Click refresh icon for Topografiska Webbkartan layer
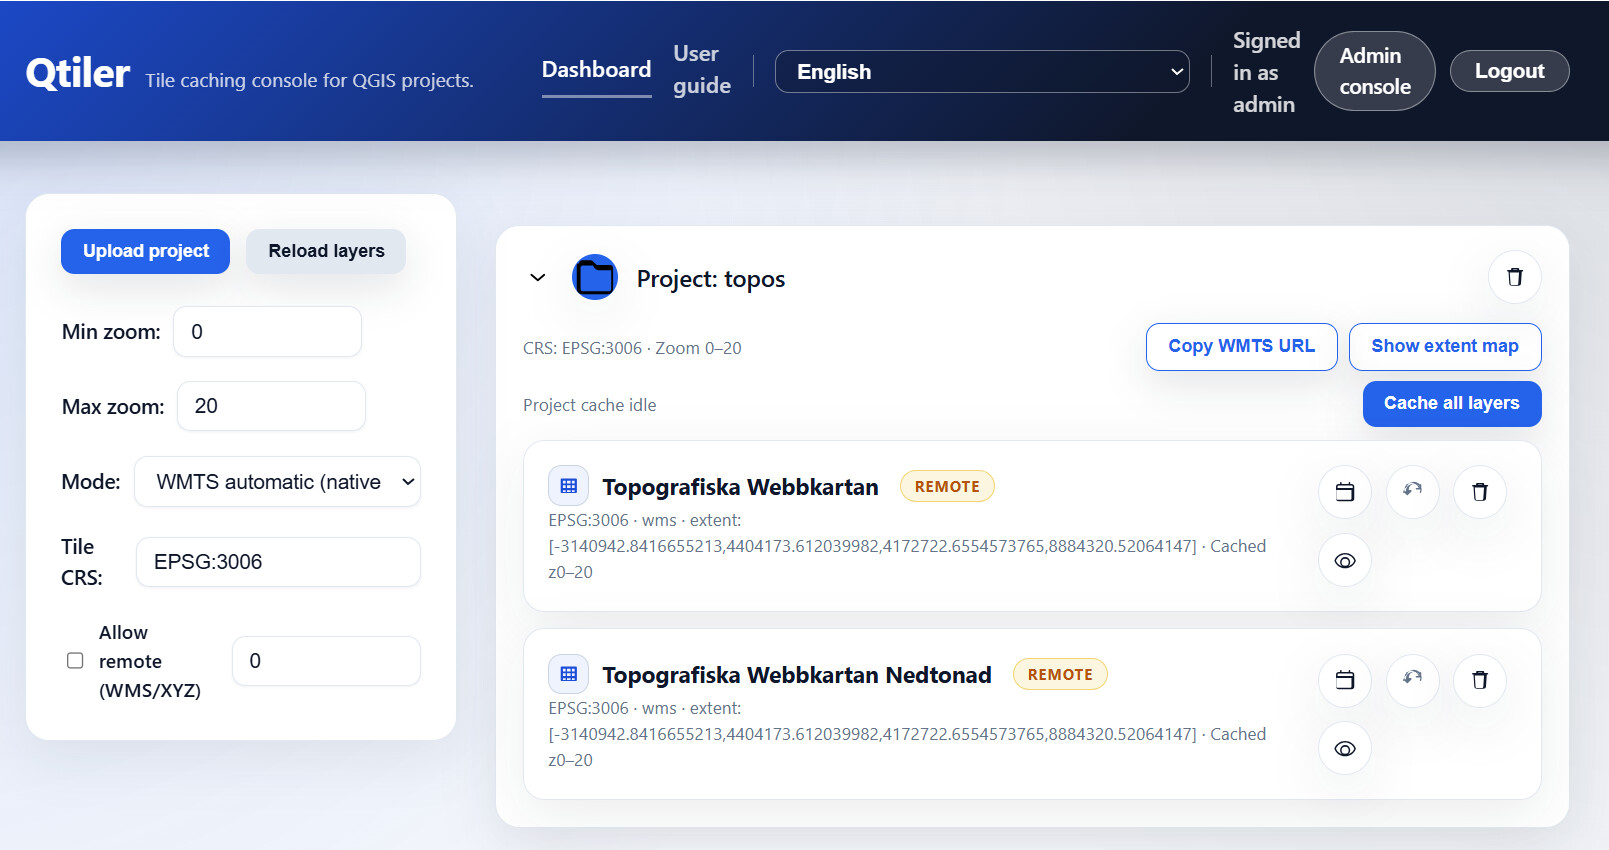 click(1412, 492)
